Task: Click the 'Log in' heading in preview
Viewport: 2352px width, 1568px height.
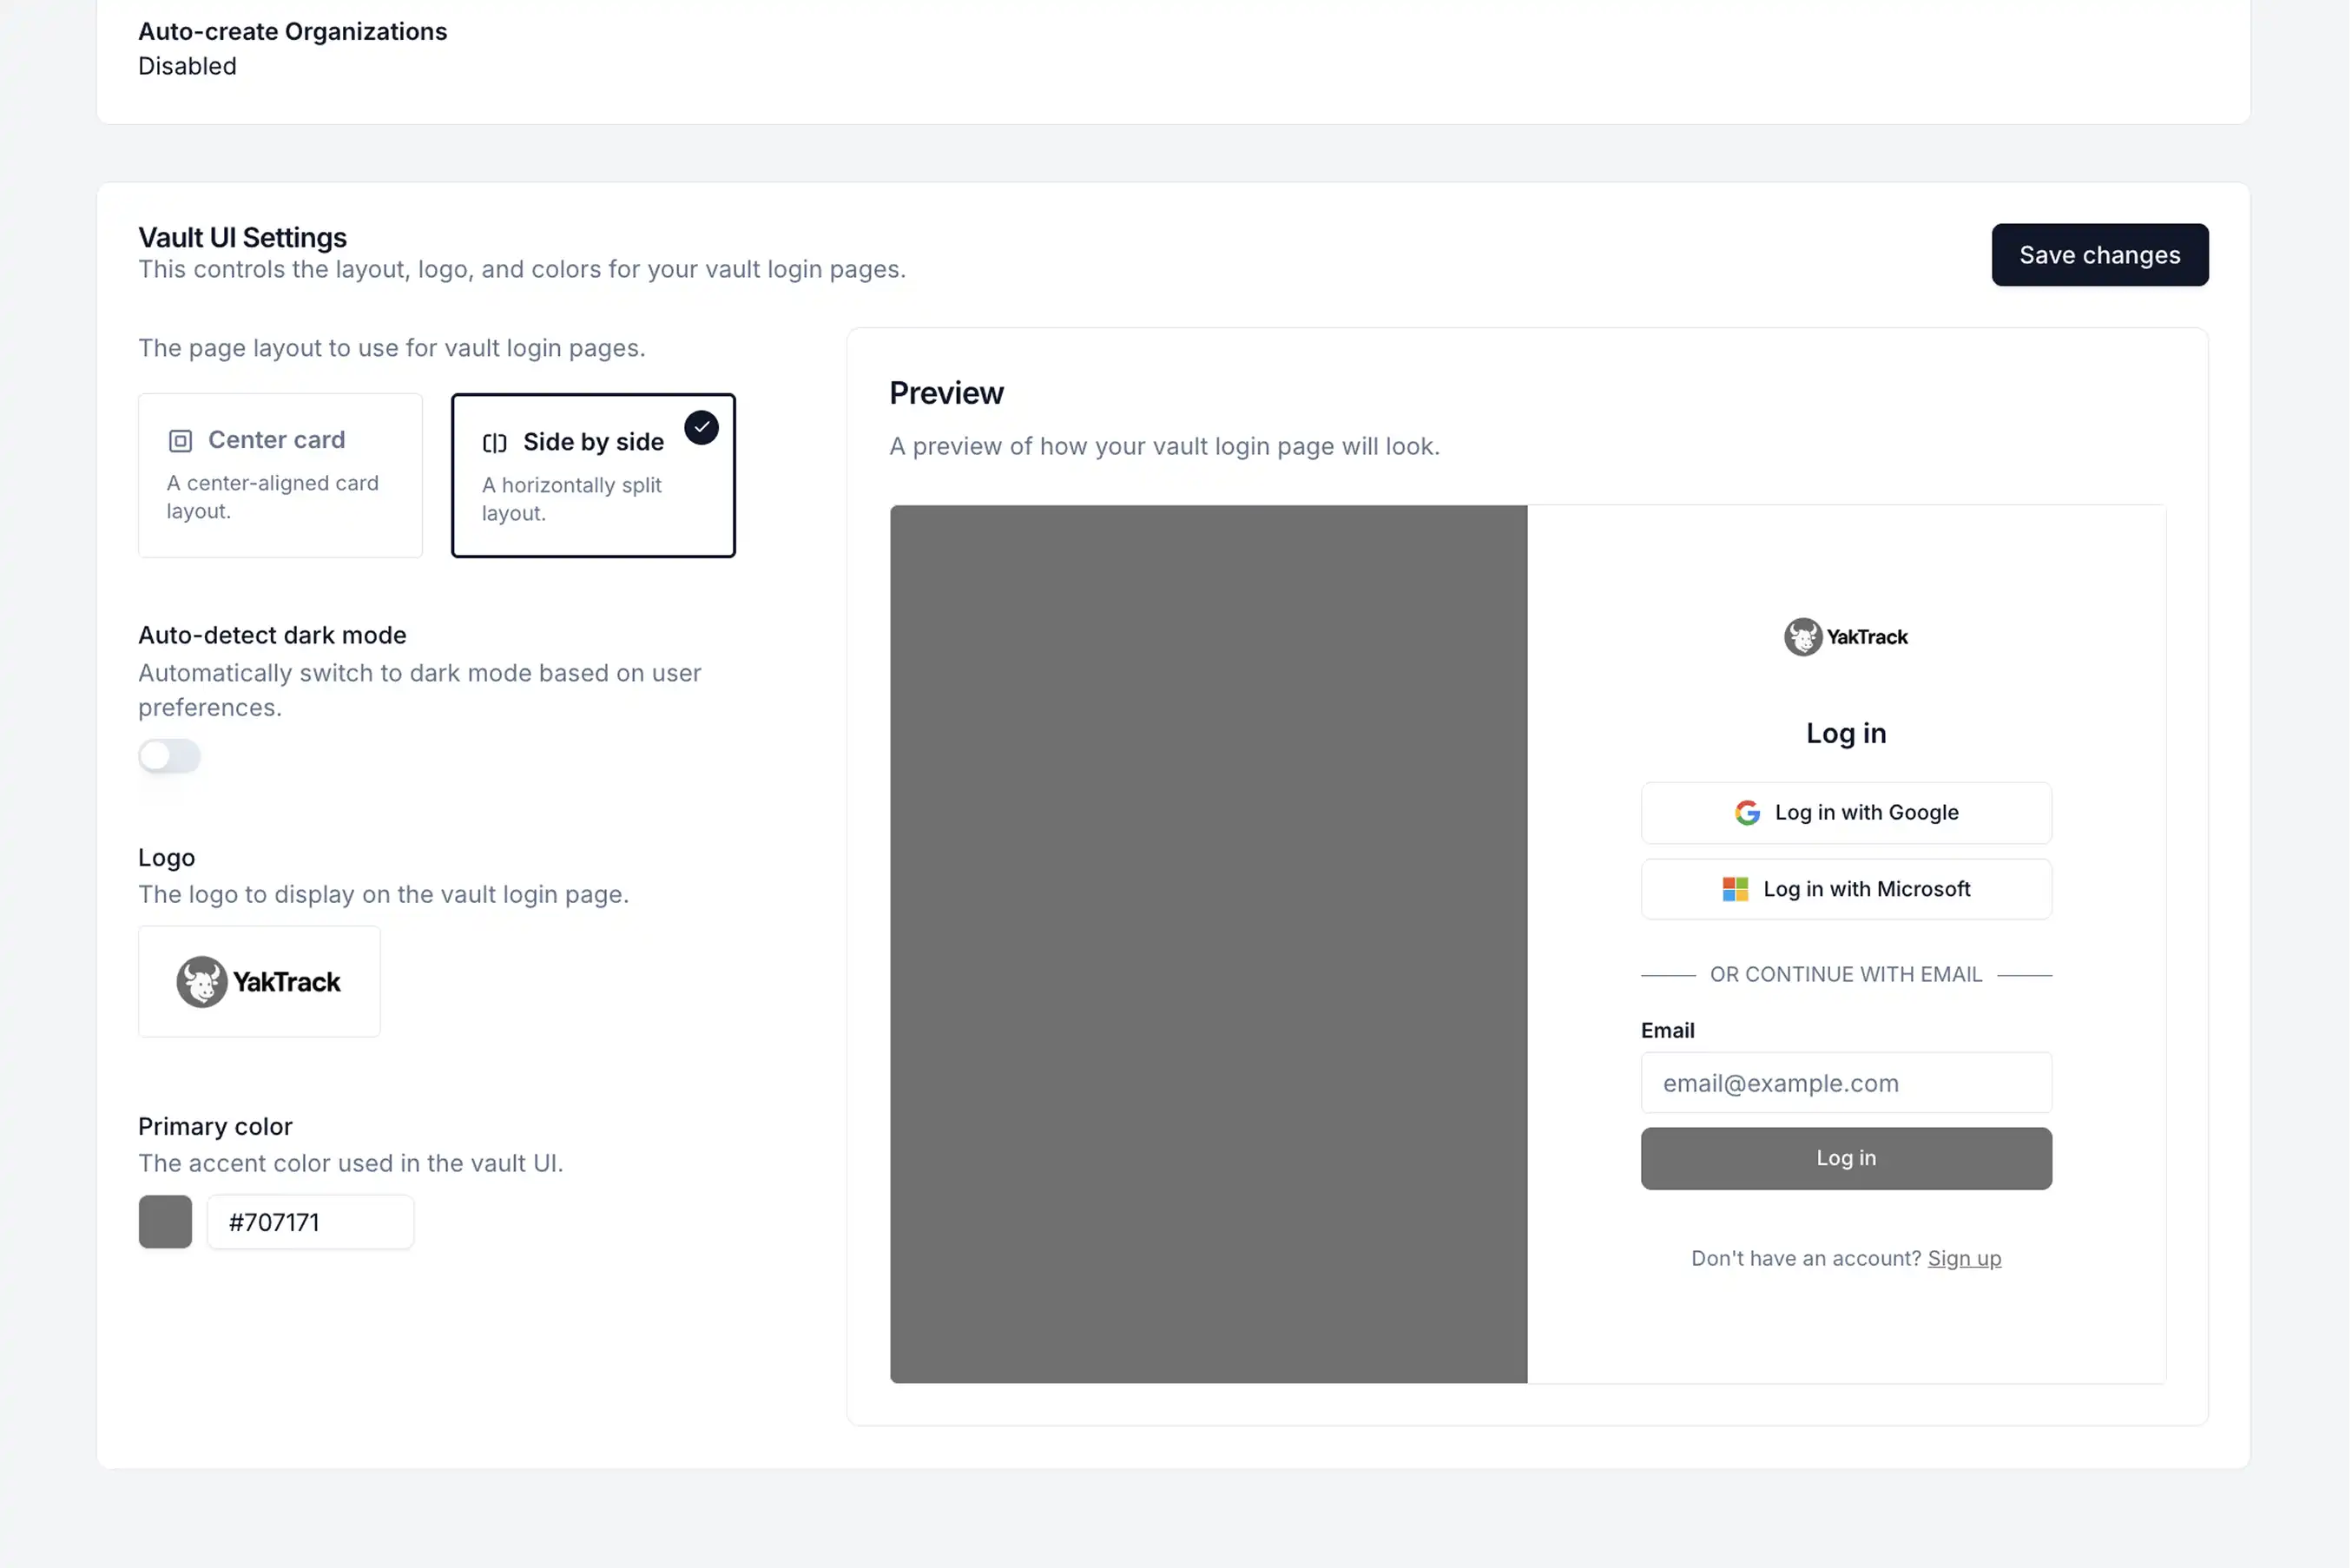Action: pos(1846,733)
